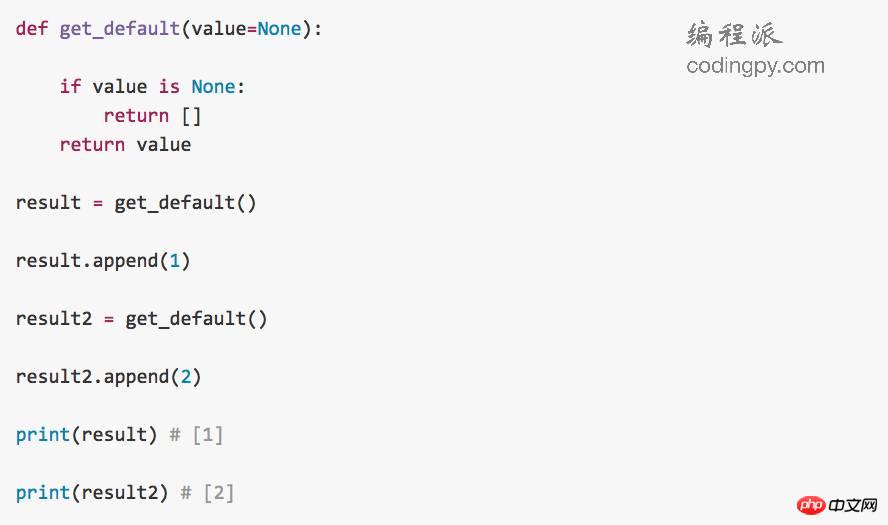Open the codingpy.com watermark link
Image resolution: width=888 pixels, height=525 pixels.
point(755,66)
